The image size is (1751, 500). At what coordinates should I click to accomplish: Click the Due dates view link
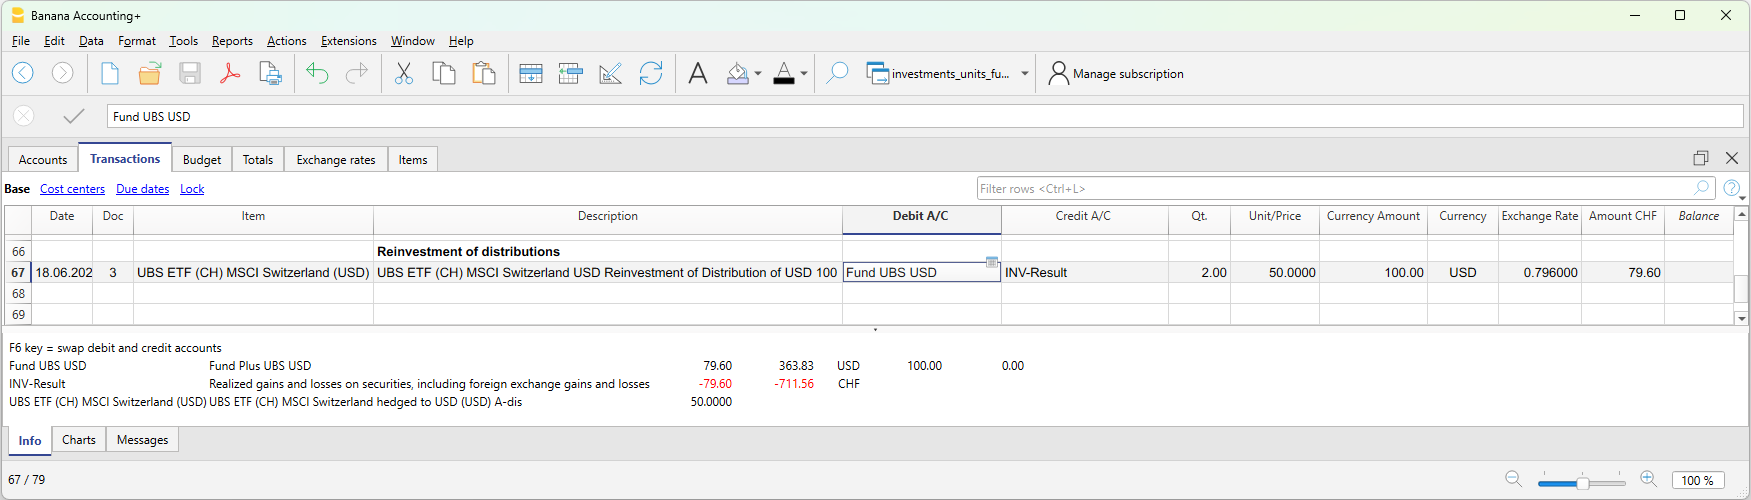tap(142, 189)
